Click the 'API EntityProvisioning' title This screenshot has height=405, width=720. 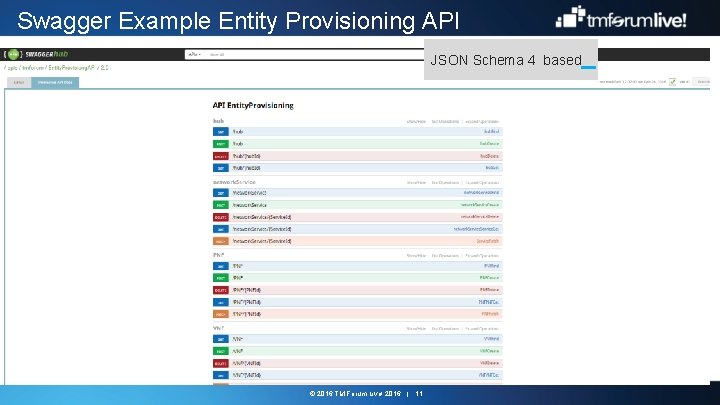pos(253,106)
